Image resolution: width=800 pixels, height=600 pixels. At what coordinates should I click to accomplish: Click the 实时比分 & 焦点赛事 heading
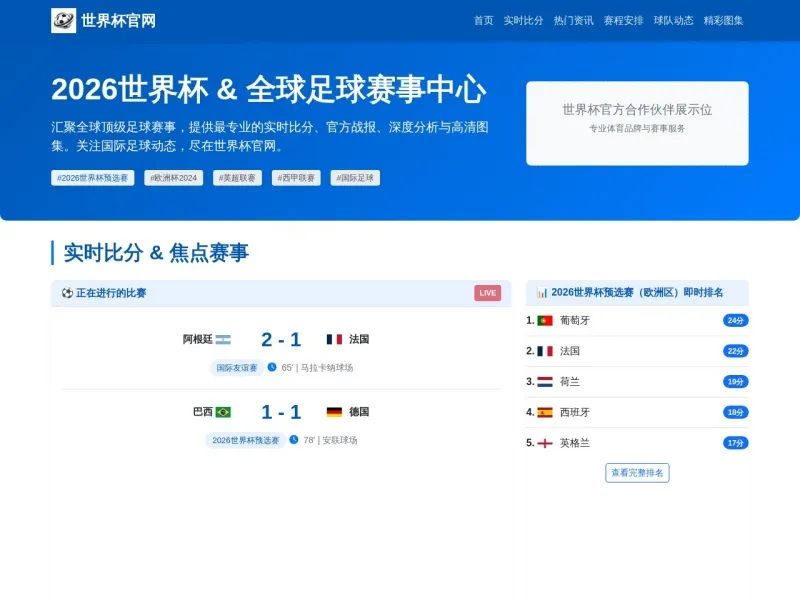click(x=156, y=253)
